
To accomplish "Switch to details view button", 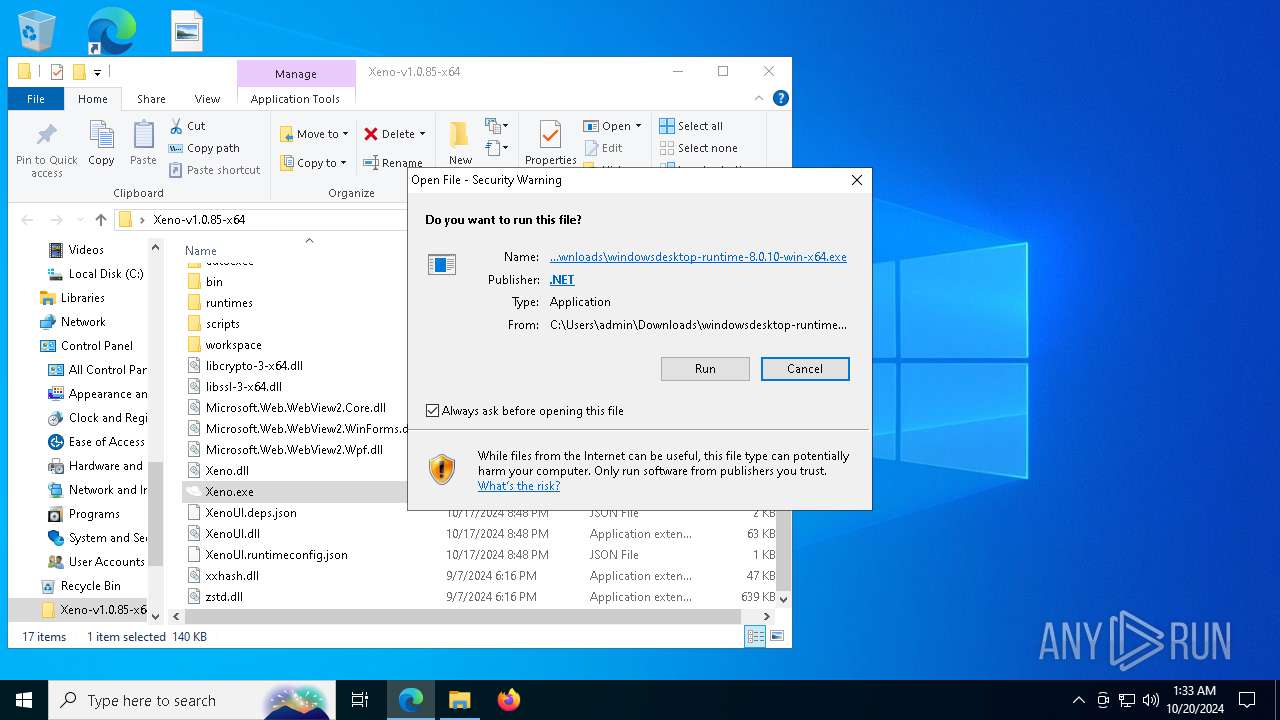I will click(755, 636).
